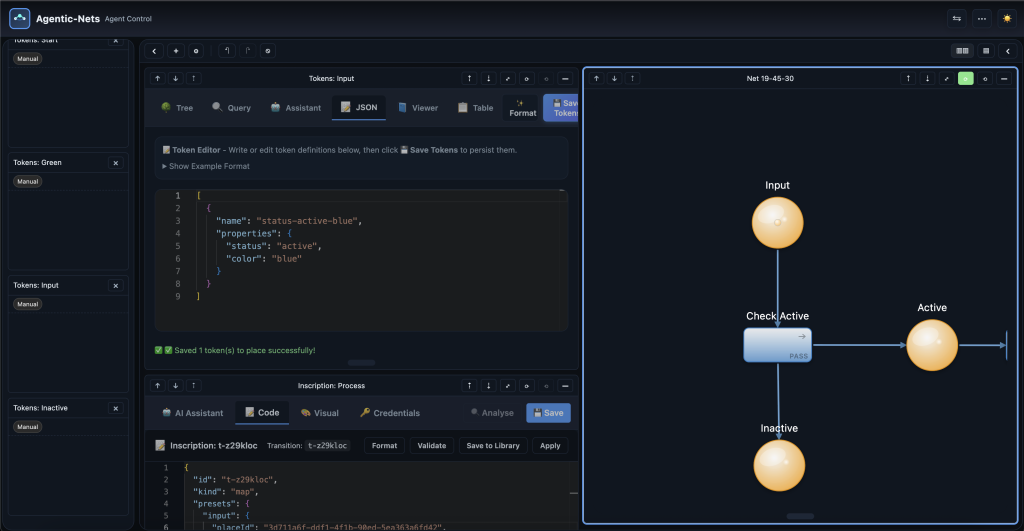
Task: Click the plus icon in the main toolbar
Action: click(x=175, y=50)
